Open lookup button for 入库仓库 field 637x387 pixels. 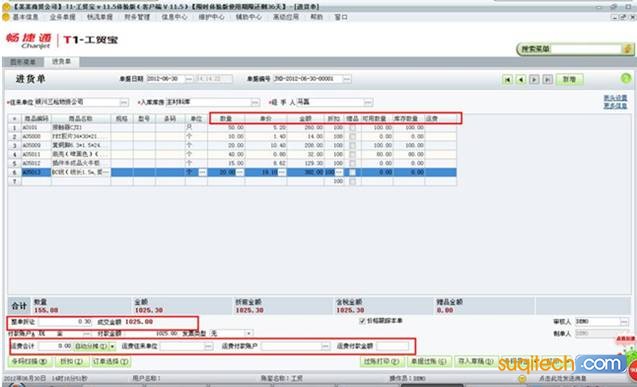(x=255, y=102)
